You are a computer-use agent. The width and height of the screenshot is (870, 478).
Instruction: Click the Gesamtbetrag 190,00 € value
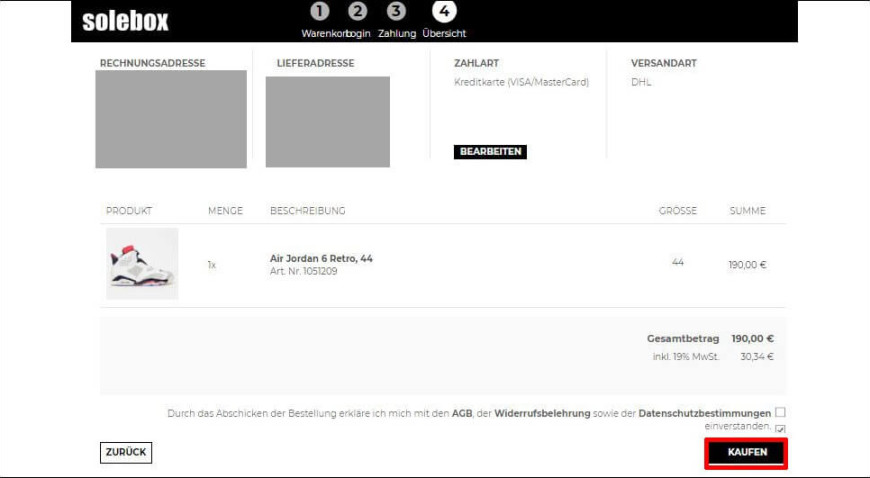(752, 339)
